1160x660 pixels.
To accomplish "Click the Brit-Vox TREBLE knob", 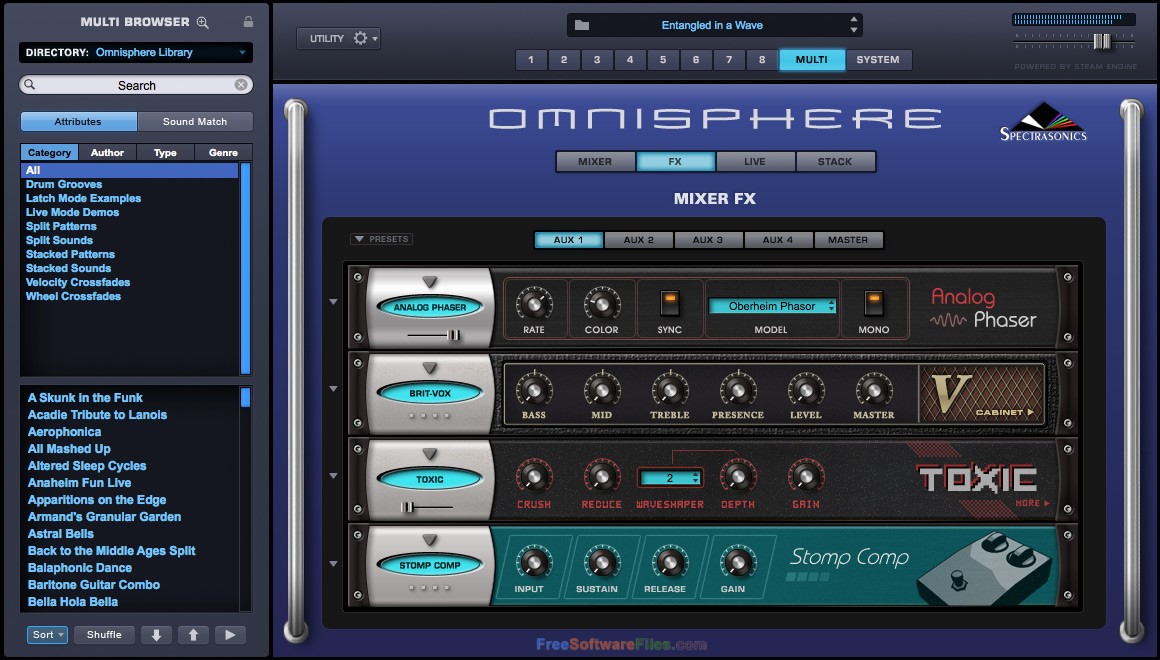I will point(670,390).
